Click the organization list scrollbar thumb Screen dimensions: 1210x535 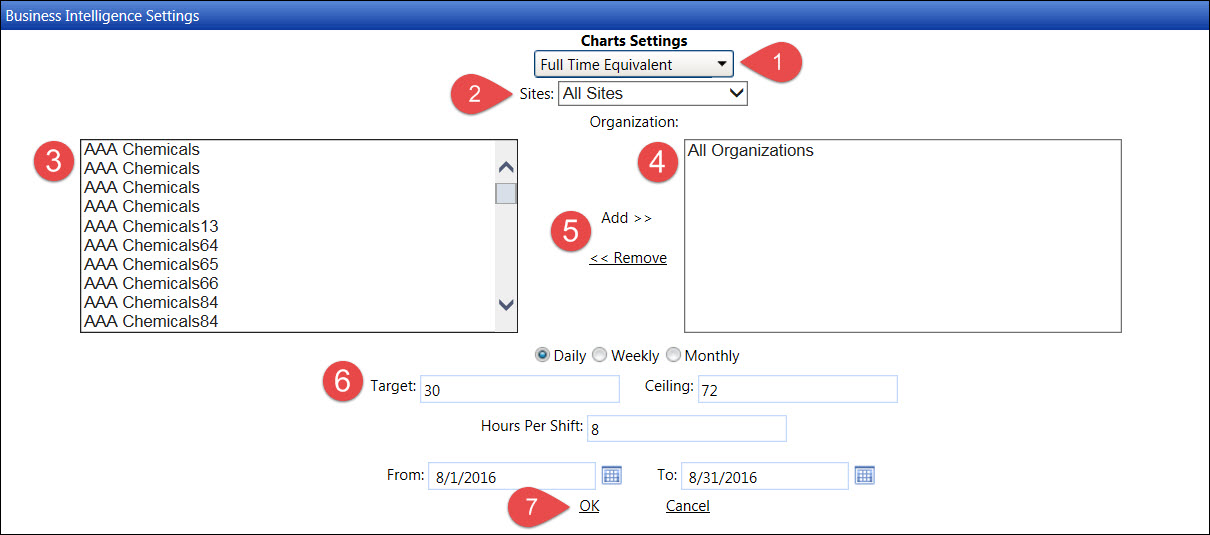tap(506, 193)
